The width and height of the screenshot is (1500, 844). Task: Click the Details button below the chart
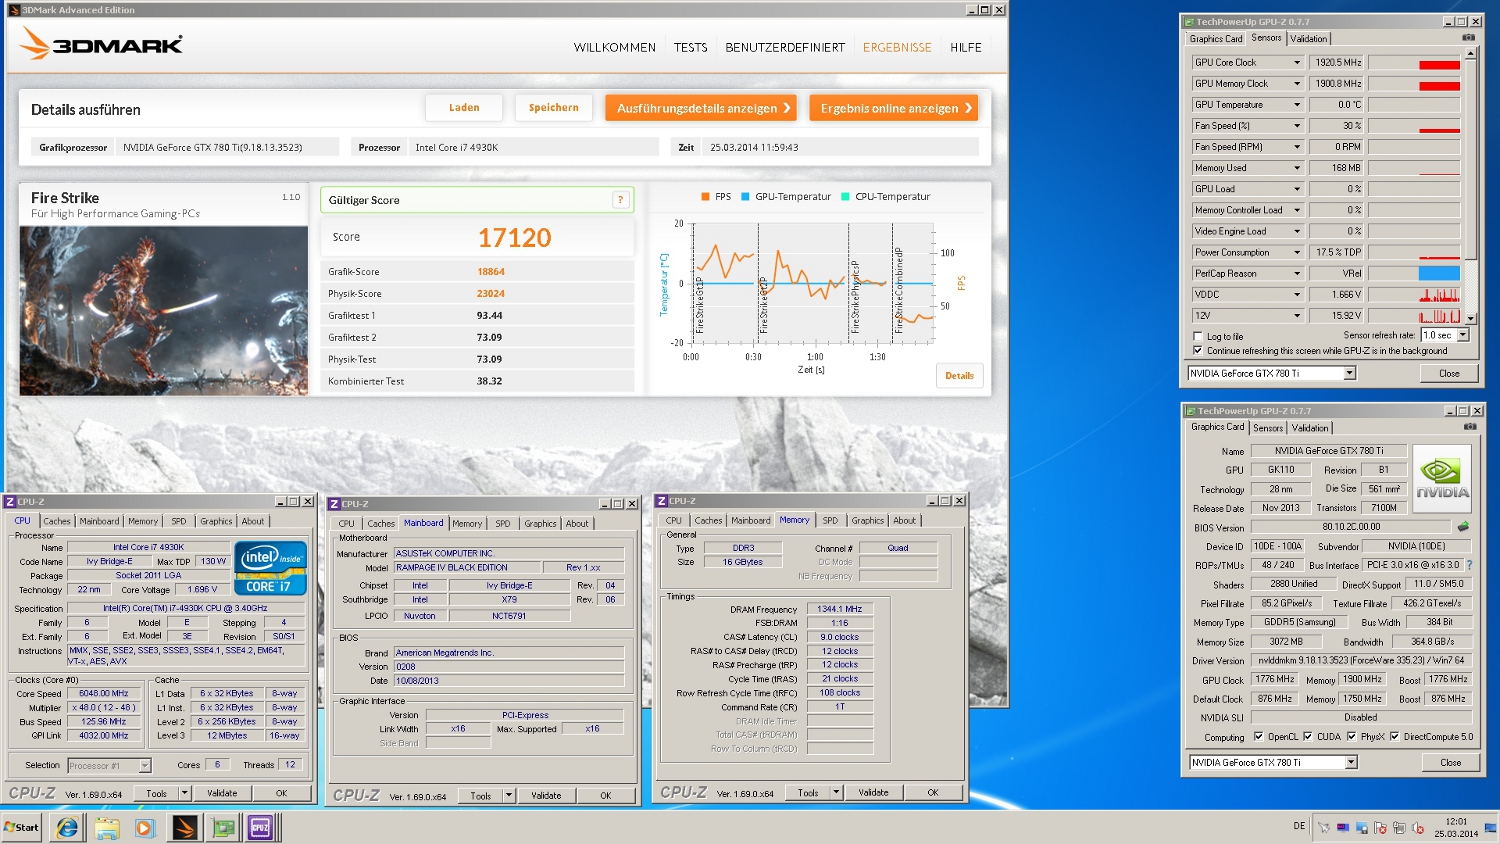click(960, 376)
